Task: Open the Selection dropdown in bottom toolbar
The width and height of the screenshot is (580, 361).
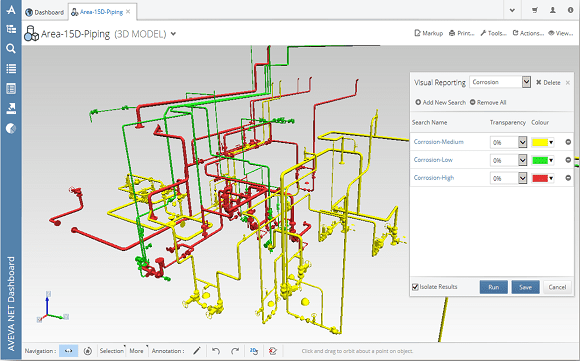Action: (x=112, y=351)
